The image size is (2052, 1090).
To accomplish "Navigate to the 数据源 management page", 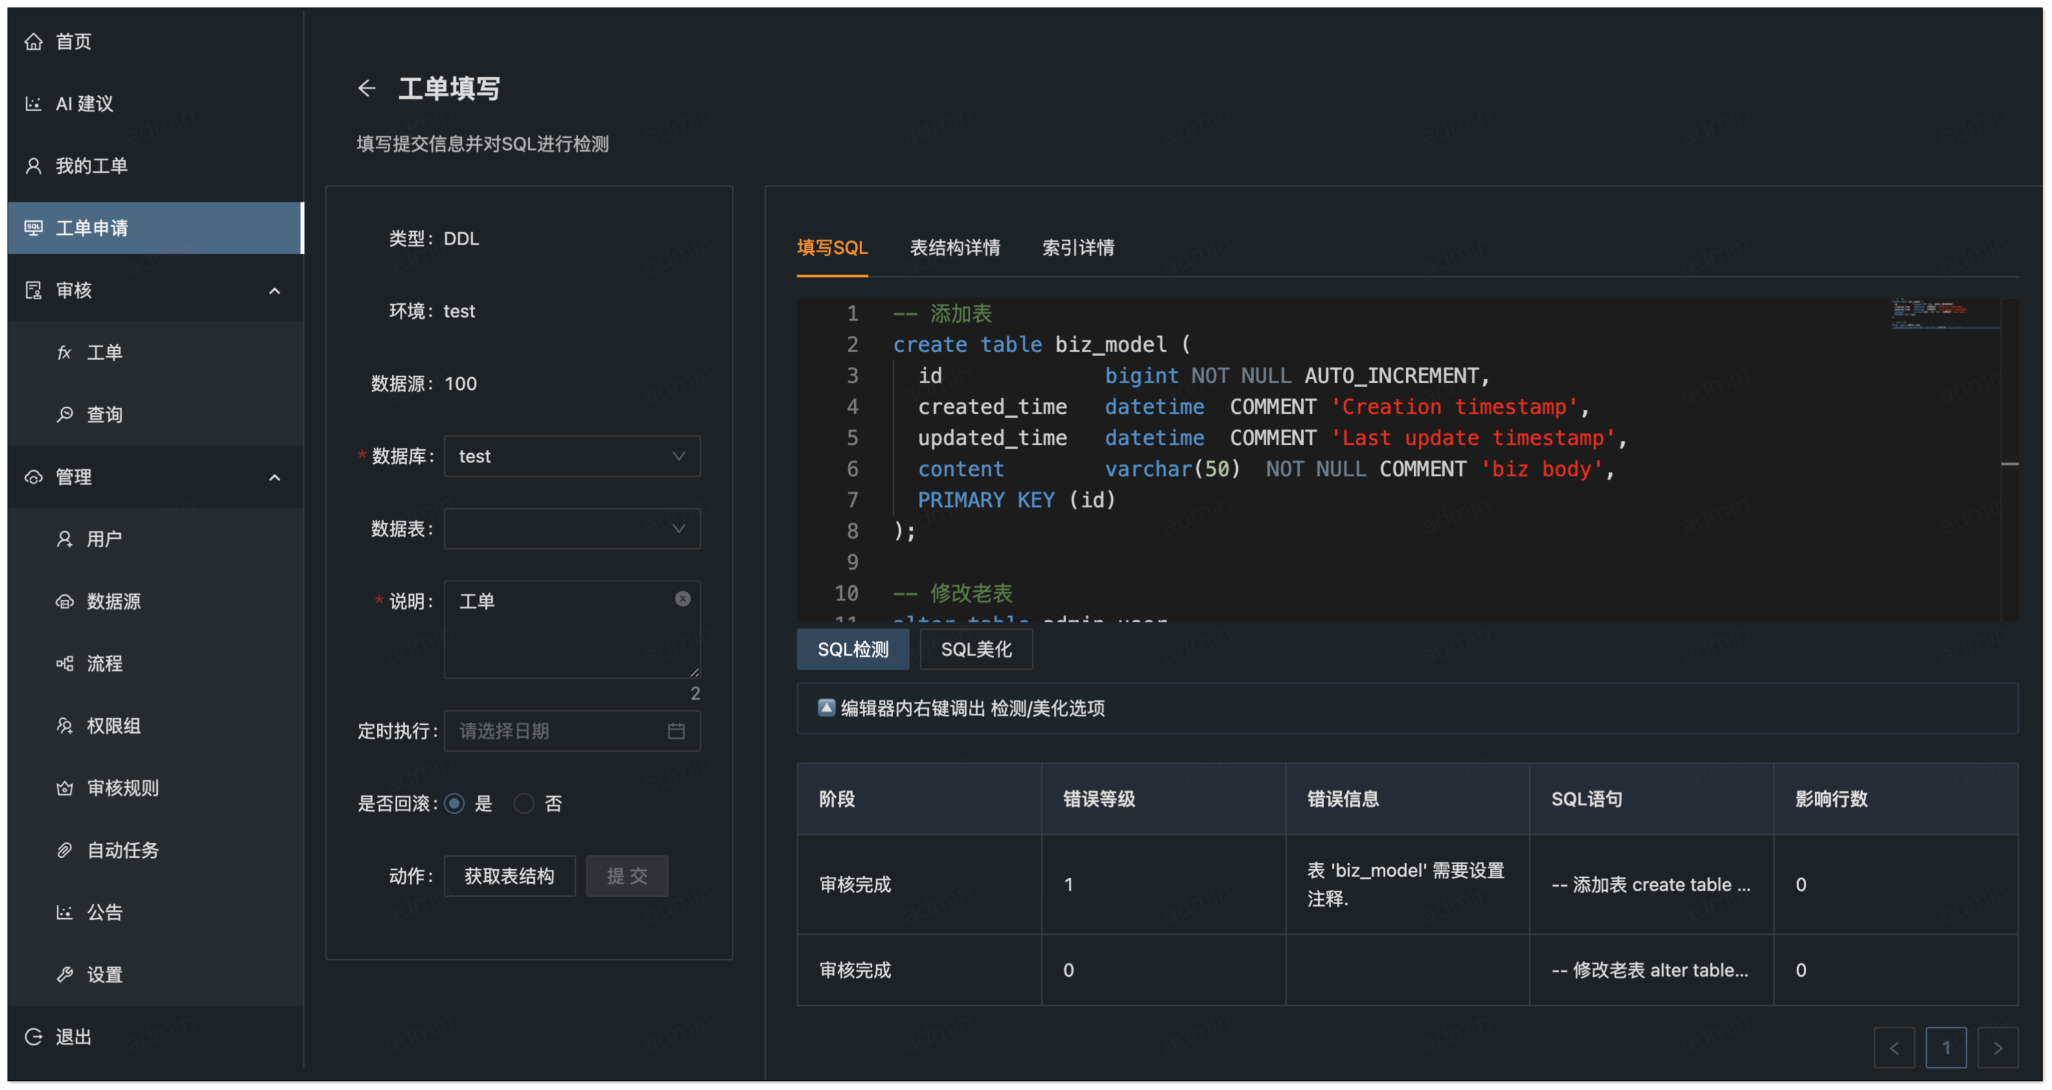I will click(x=113, y=601).
